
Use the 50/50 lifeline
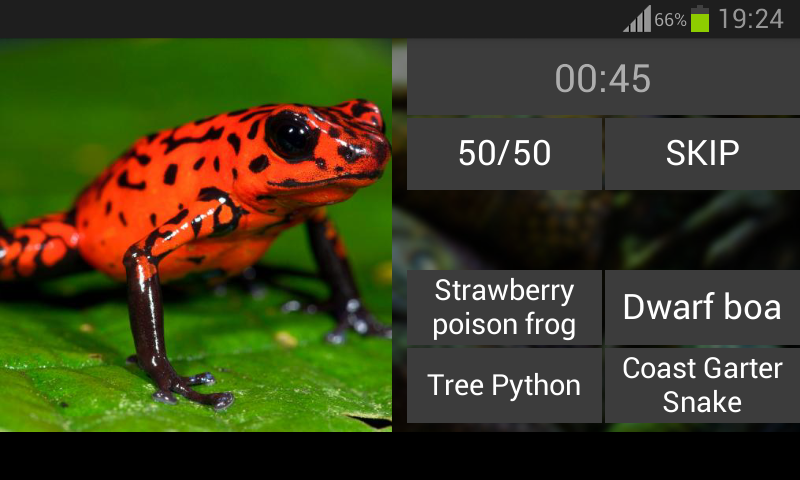click(x=505, y=153)
